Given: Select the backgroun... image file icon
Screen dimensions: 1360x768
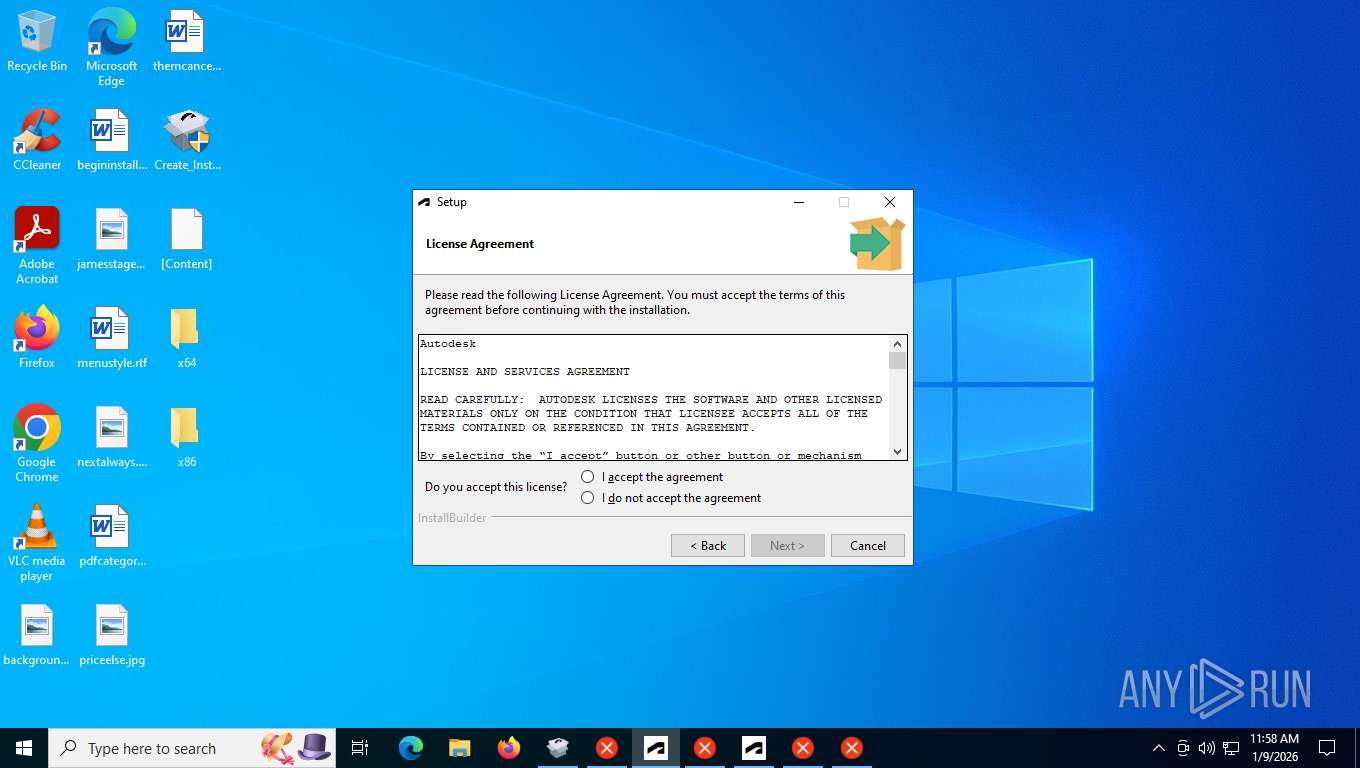Looking at the screenshot, I should click(37, 636).
